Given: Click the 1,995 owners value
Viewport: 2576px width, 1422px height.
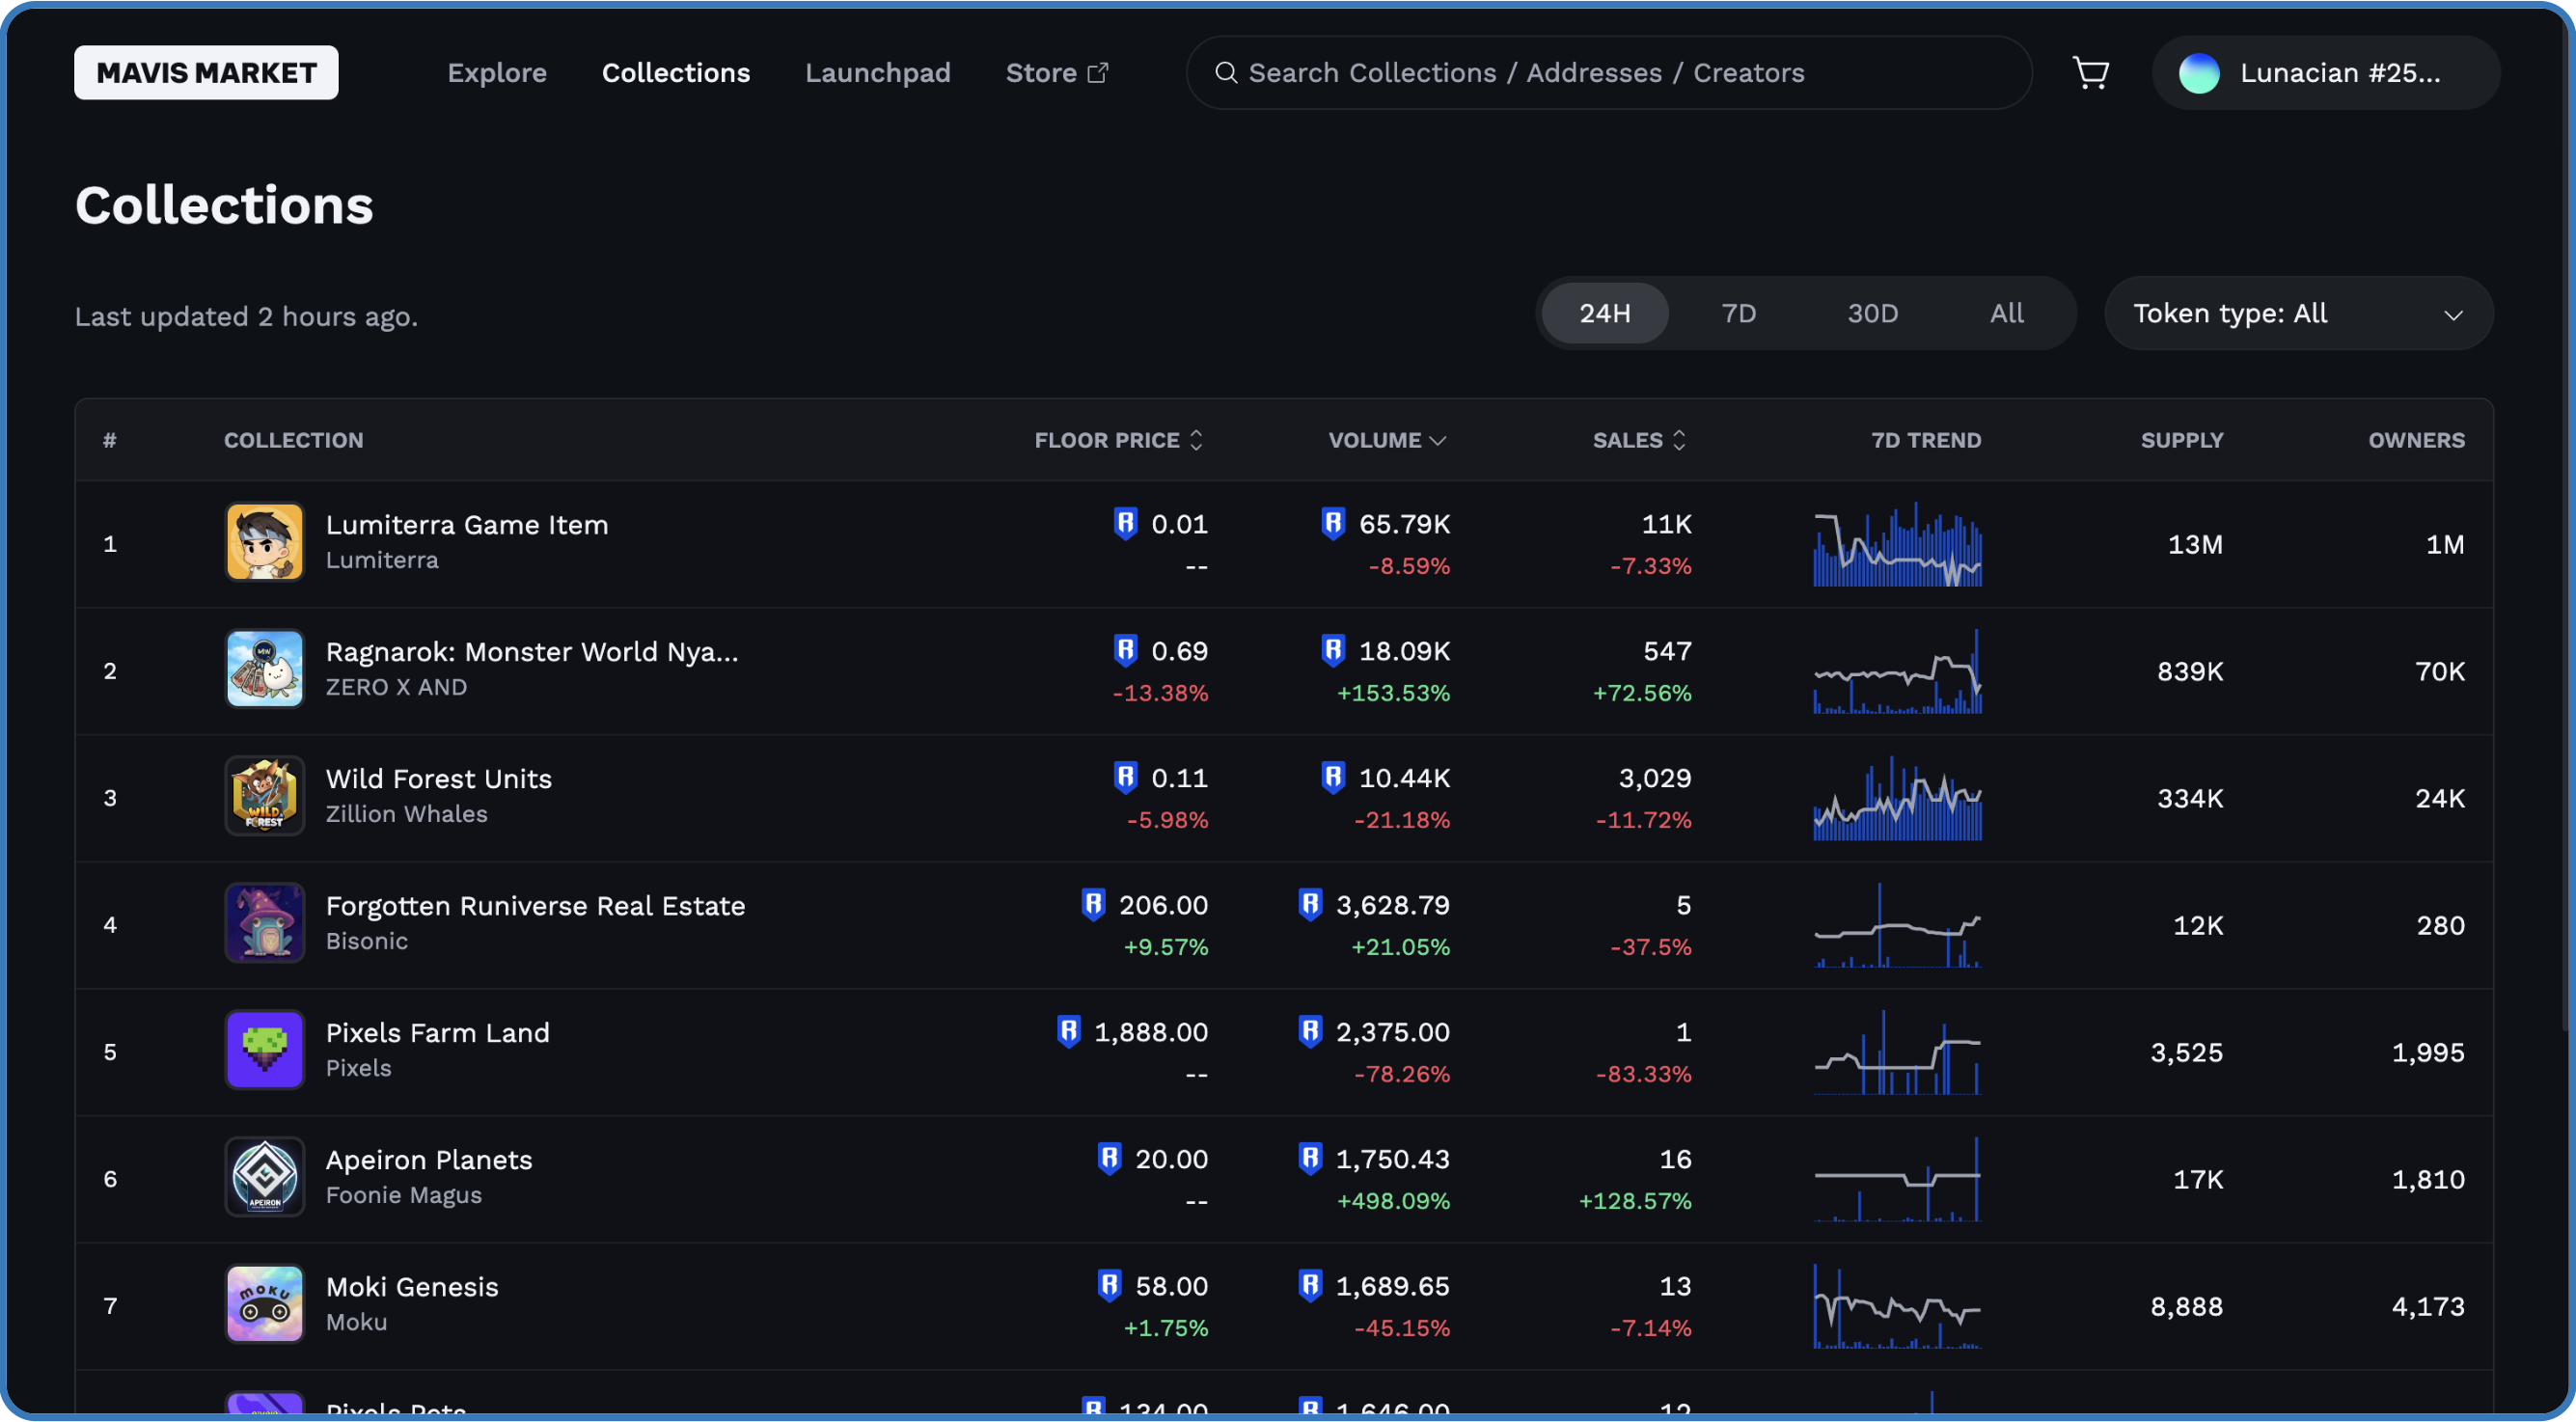Looking at the screenshot, I should 2428,1052.
